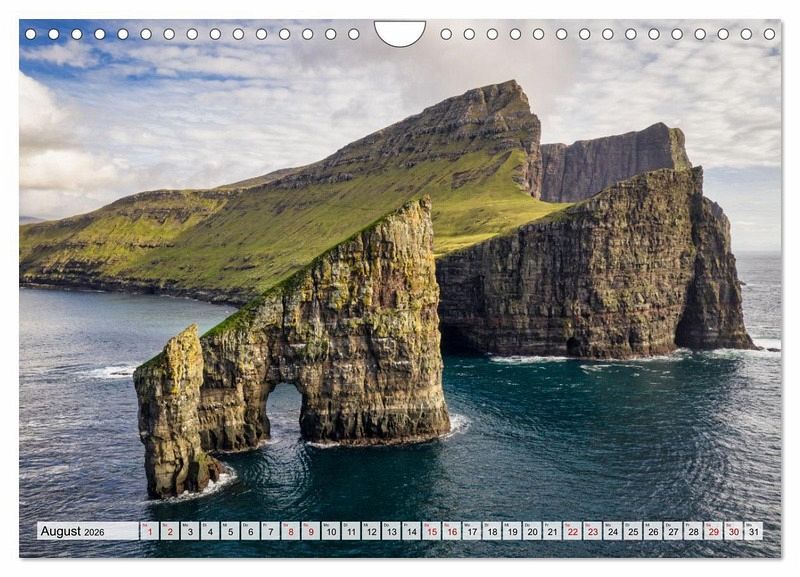Image resolution: width=800 pixels, height=577 pixels.
Task: Select the red Saturday date 1 cell
Action: click(149, 531)
